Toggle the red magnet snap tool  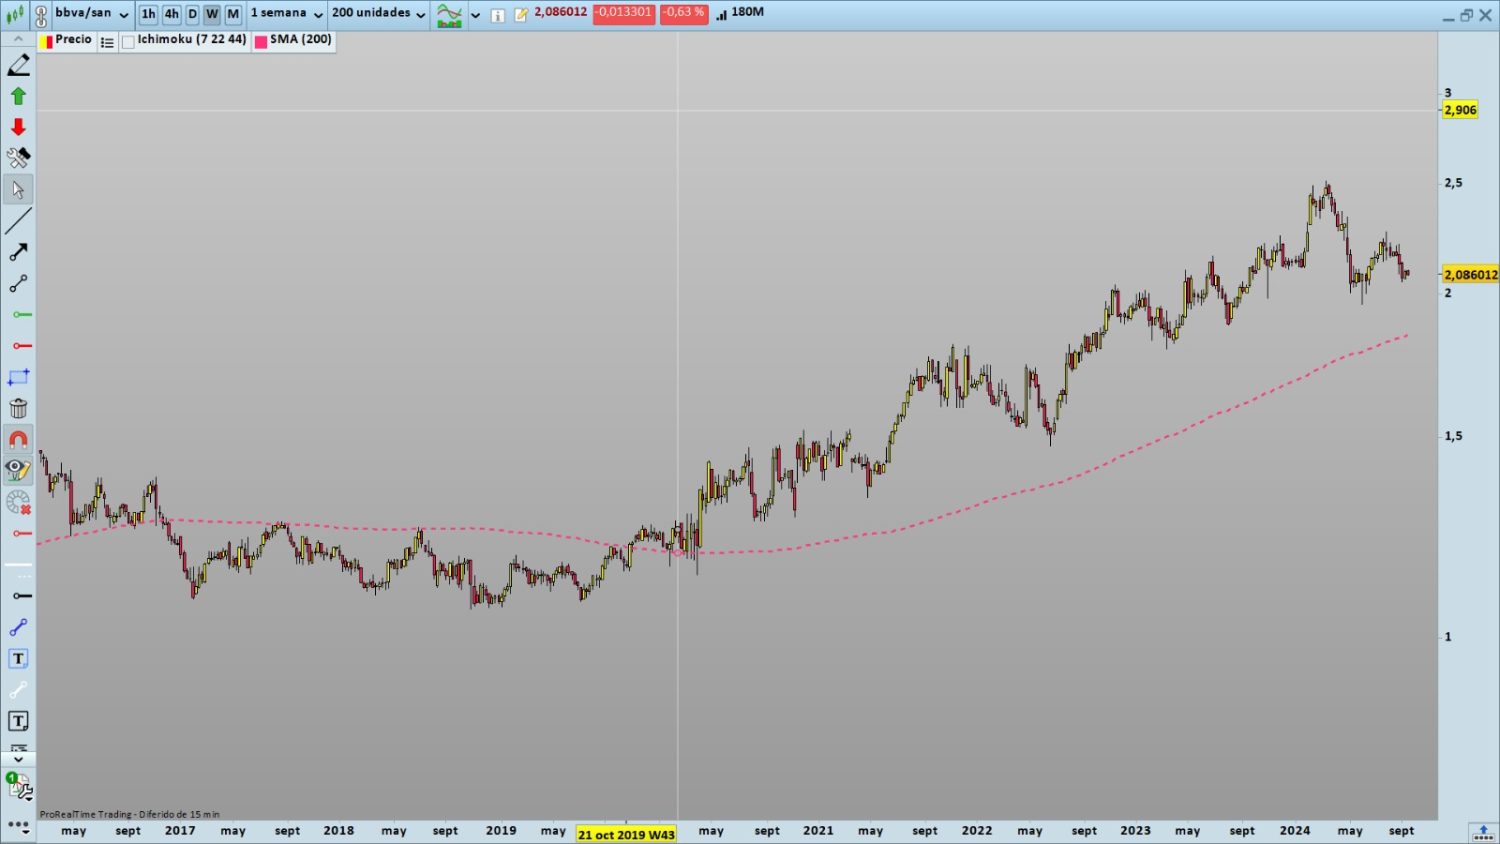[x=18, y=439]
